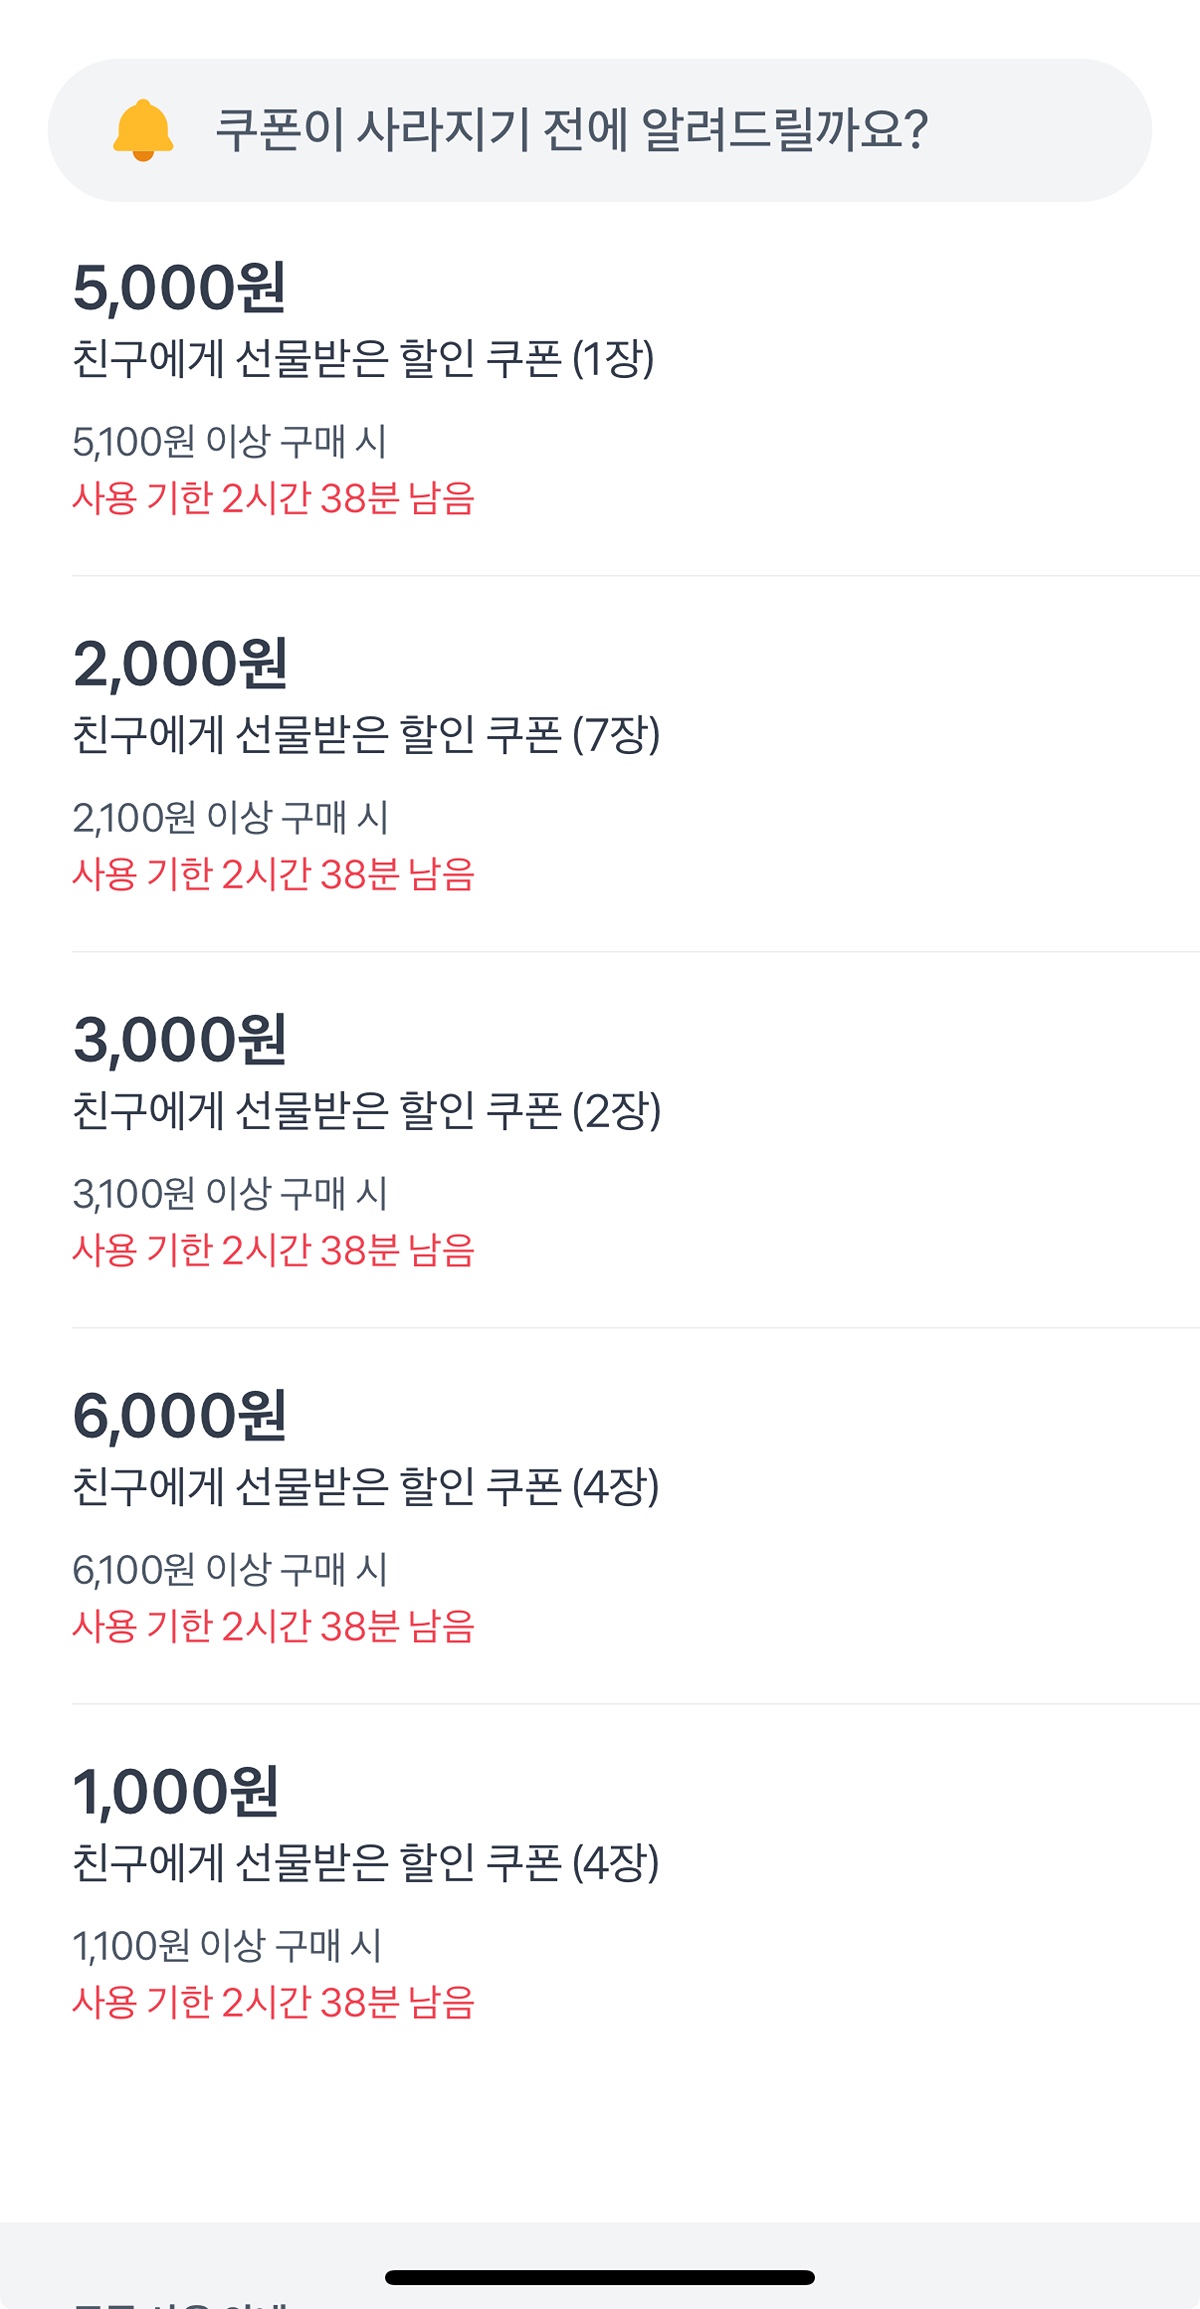Image resolution: width=1200 pixels, height=2309 pixels.
Task: Select the 3,000원 coupon amount
Action: [180, 1040]
